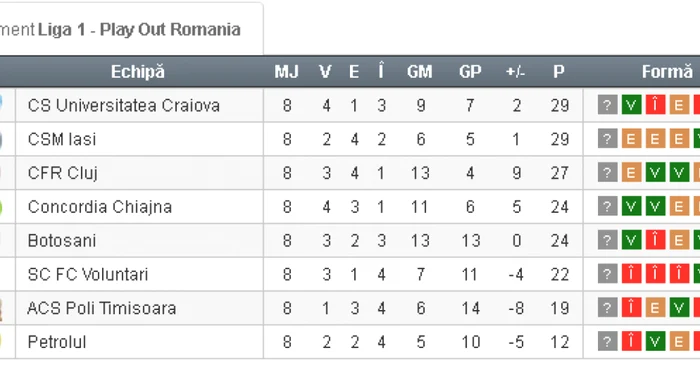
Task: Click the Formă column header
Action: pyautogui.click(x=667, y=71)
